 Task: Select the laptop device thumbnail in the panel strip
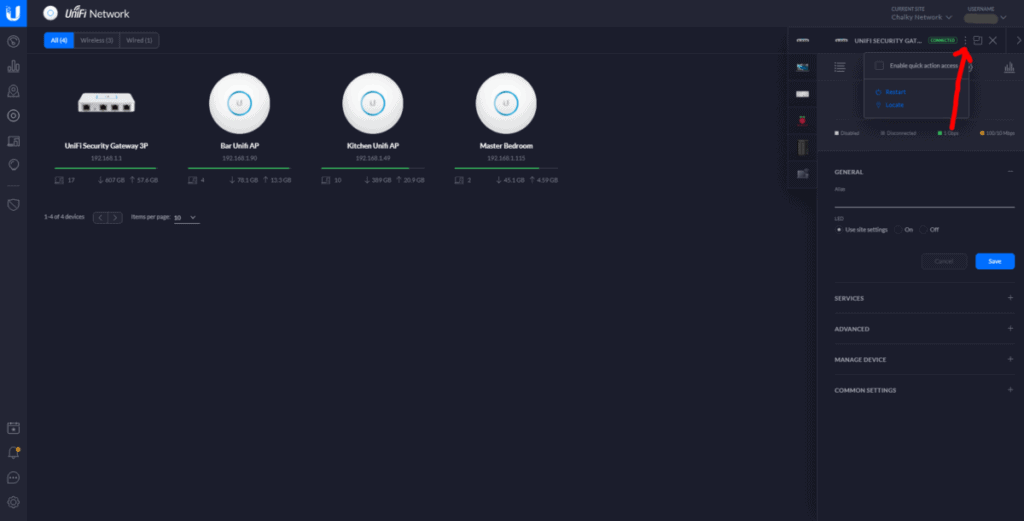coord(803,67)
